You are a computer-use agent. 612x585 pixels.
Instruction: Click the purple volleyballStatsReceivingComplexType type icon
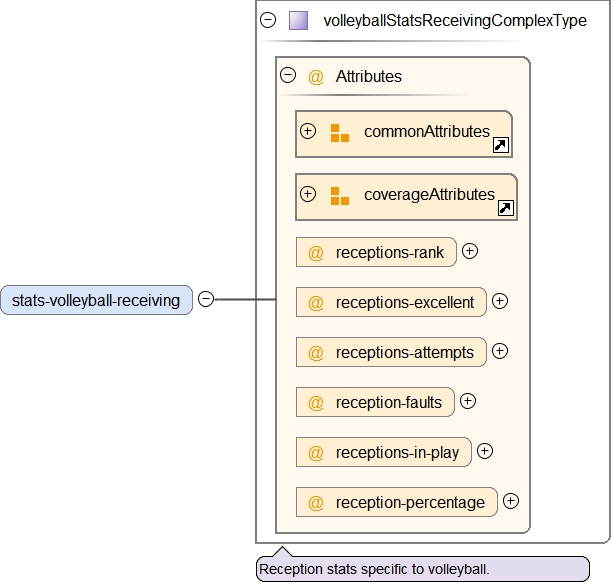pyautogui.click(x=298, y=20)
